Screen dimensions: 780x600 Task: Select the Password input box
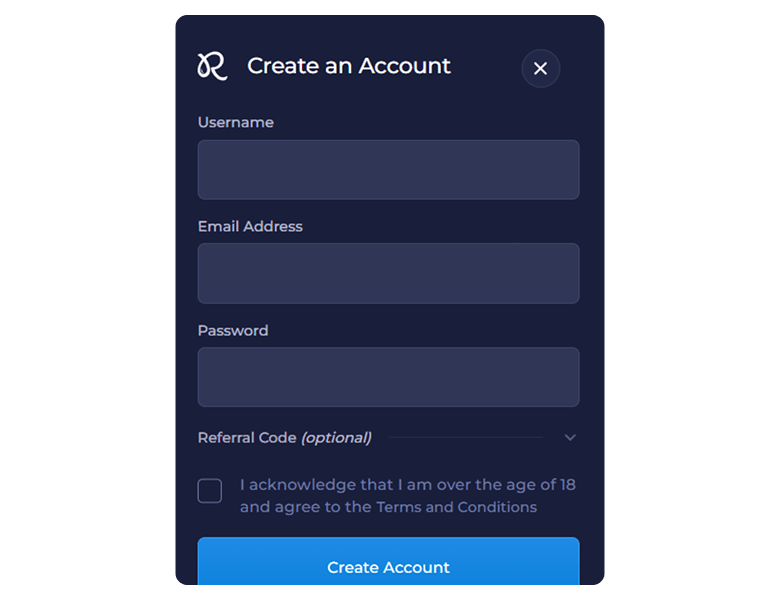(x=388, y=377)
